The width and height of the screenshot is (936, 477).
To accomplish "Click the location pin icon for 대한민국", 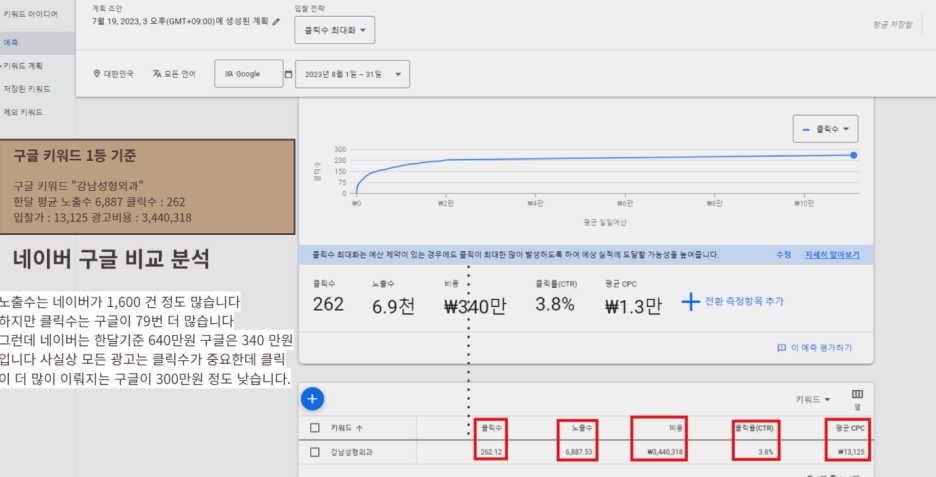I will pos(97,73).
